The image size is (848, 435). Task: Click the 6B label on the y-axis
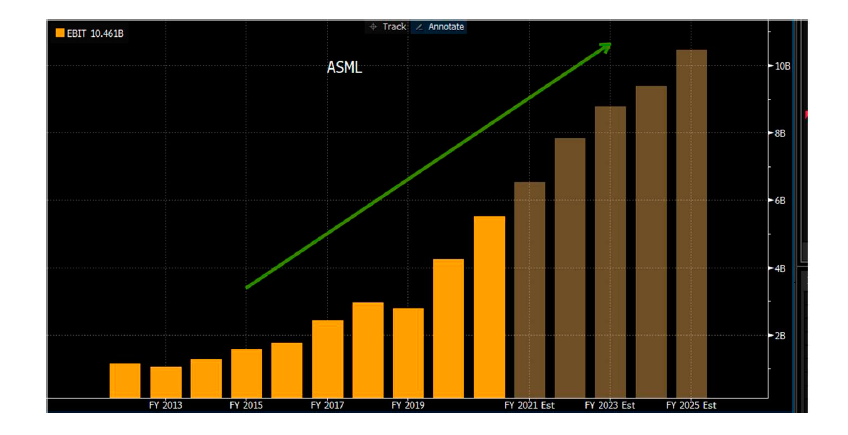(x=780, y=201)
